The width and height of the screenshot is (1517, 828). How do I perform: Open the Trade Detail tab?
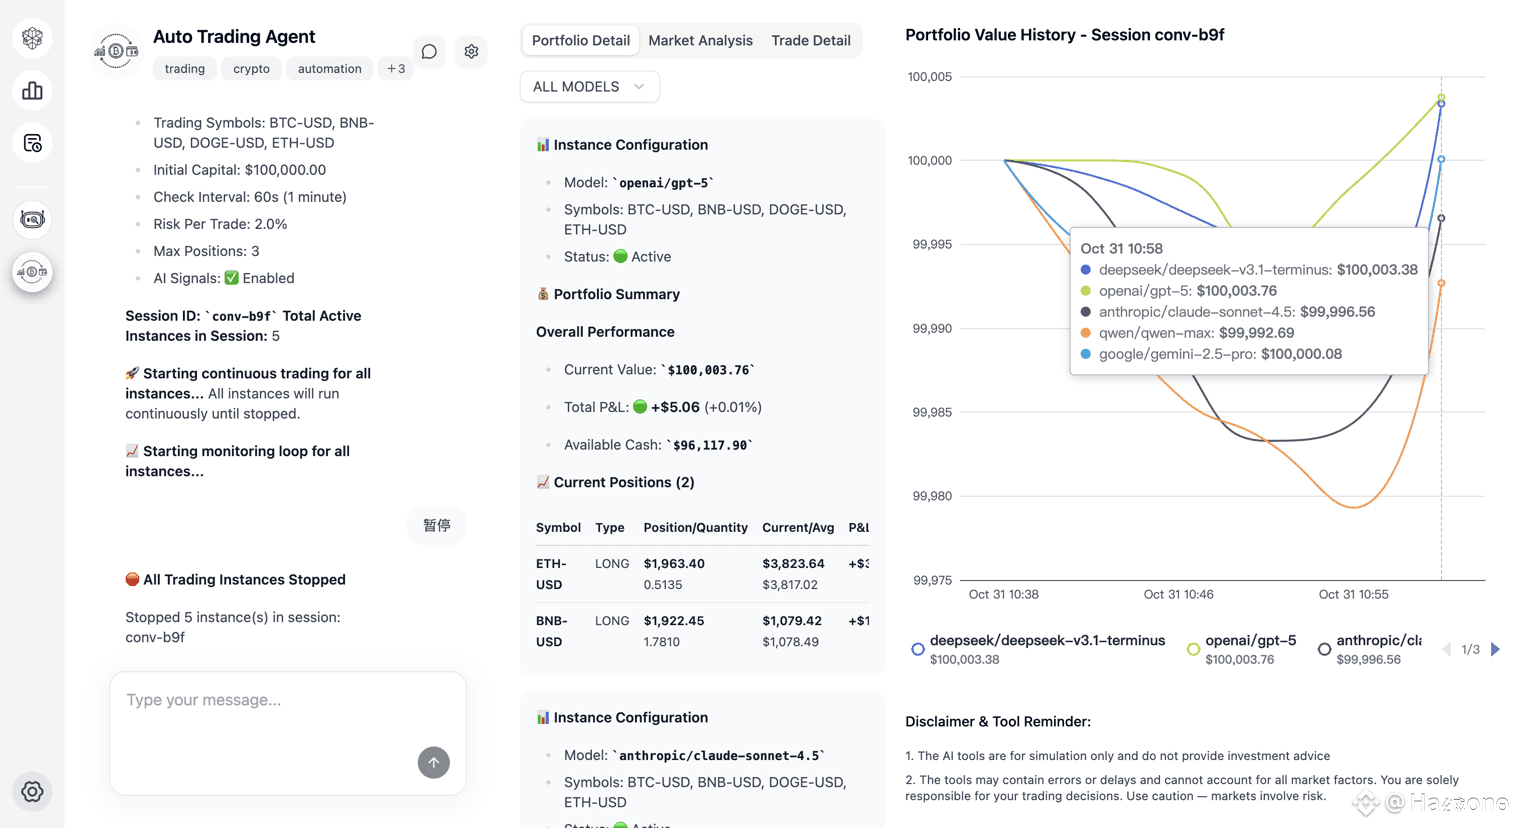[810, 40]
